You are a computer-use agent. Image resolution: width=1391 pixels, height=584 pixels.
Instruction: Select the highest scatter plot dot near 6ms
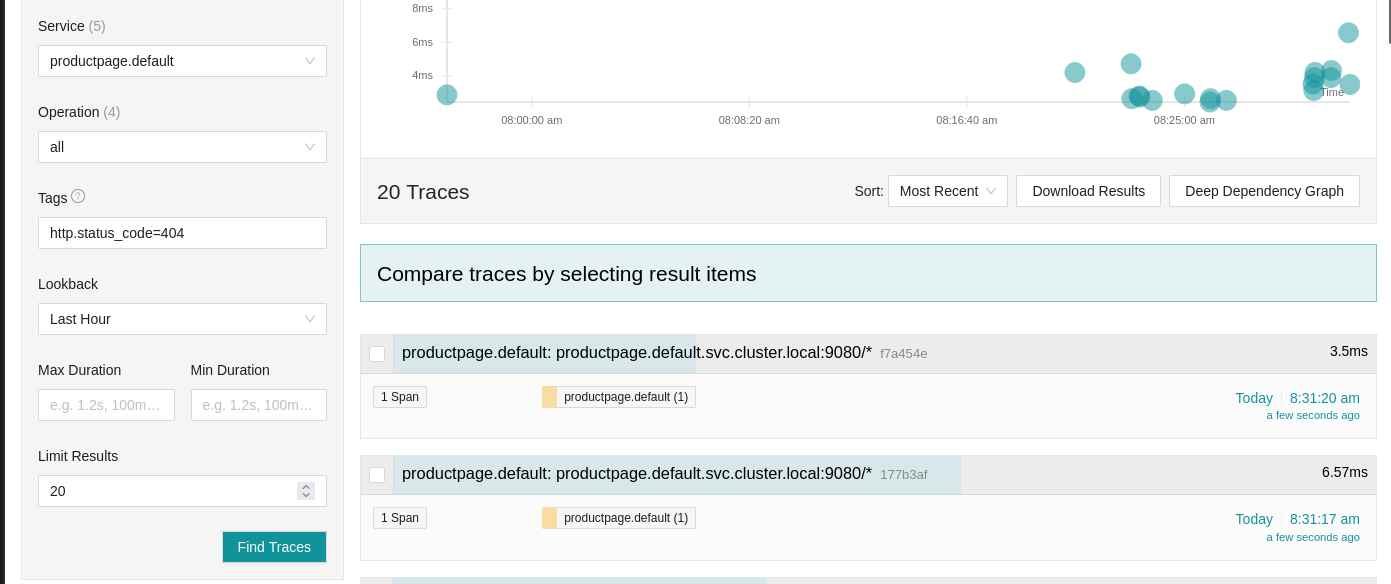1348,33
